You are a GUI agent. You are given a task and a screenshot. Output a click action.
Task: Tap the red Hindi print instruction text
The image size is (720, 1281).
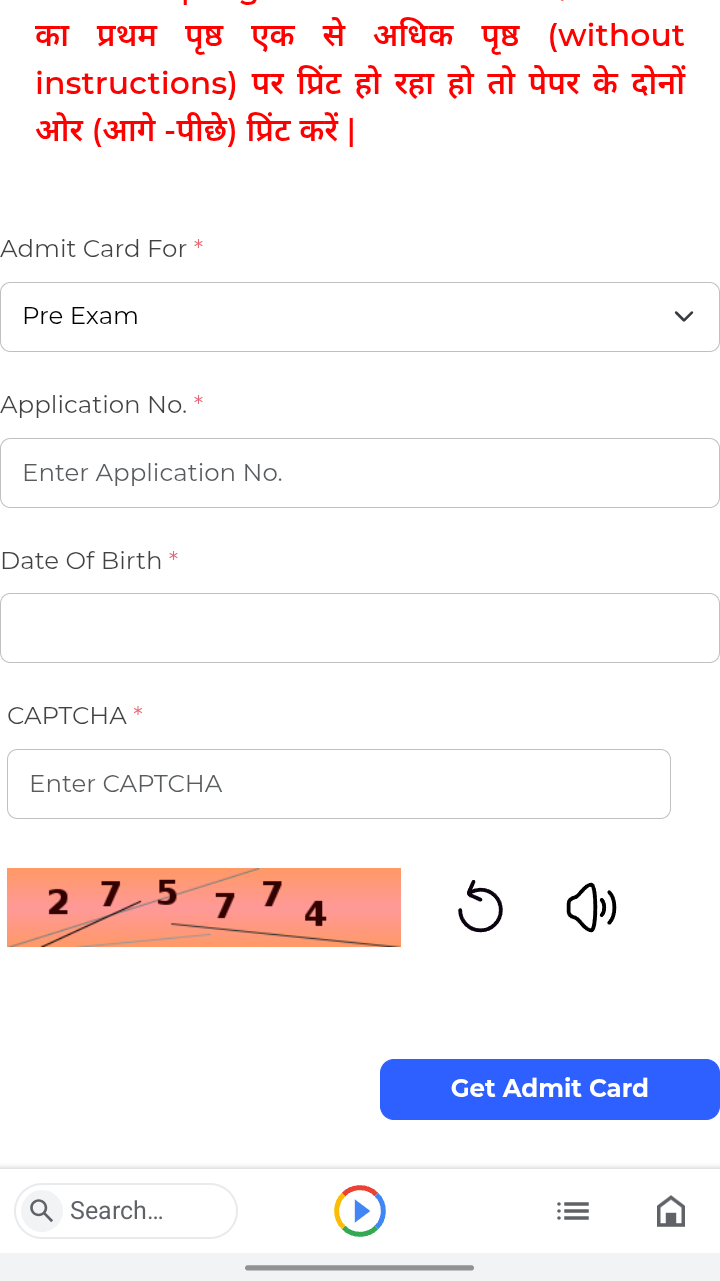click(x=360, y=83)
